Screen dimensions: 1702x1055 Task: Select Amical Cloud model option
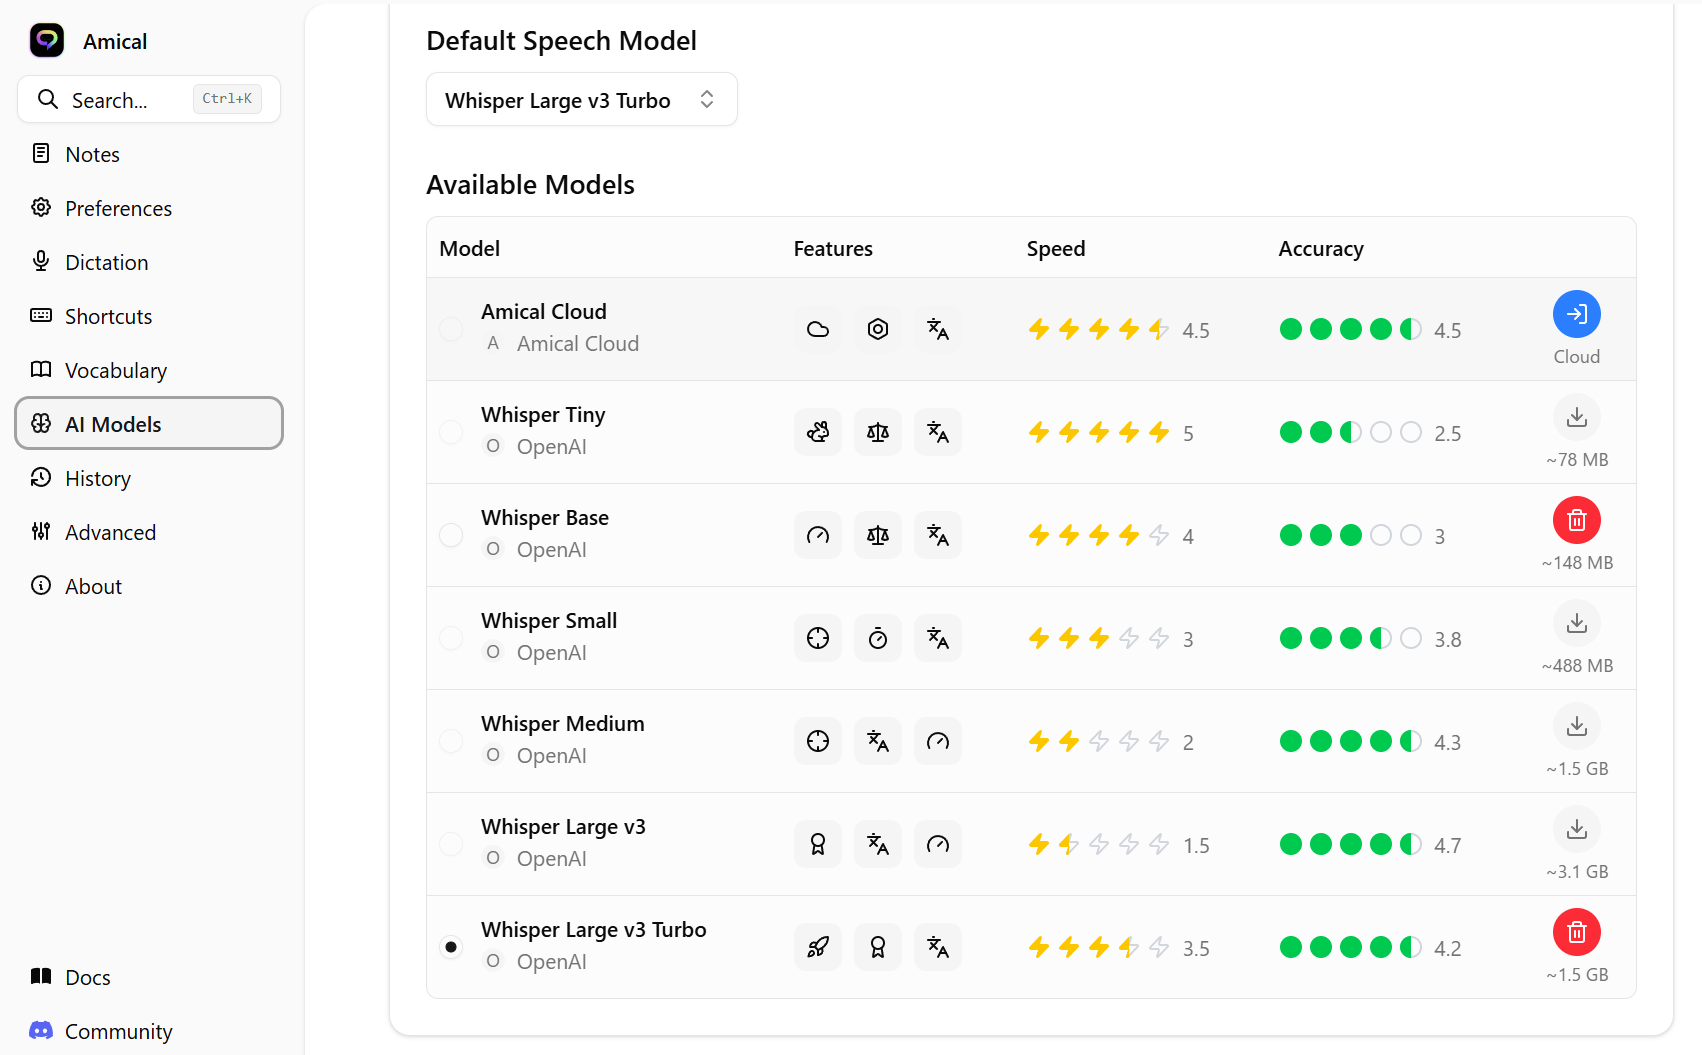coord(450,328)
